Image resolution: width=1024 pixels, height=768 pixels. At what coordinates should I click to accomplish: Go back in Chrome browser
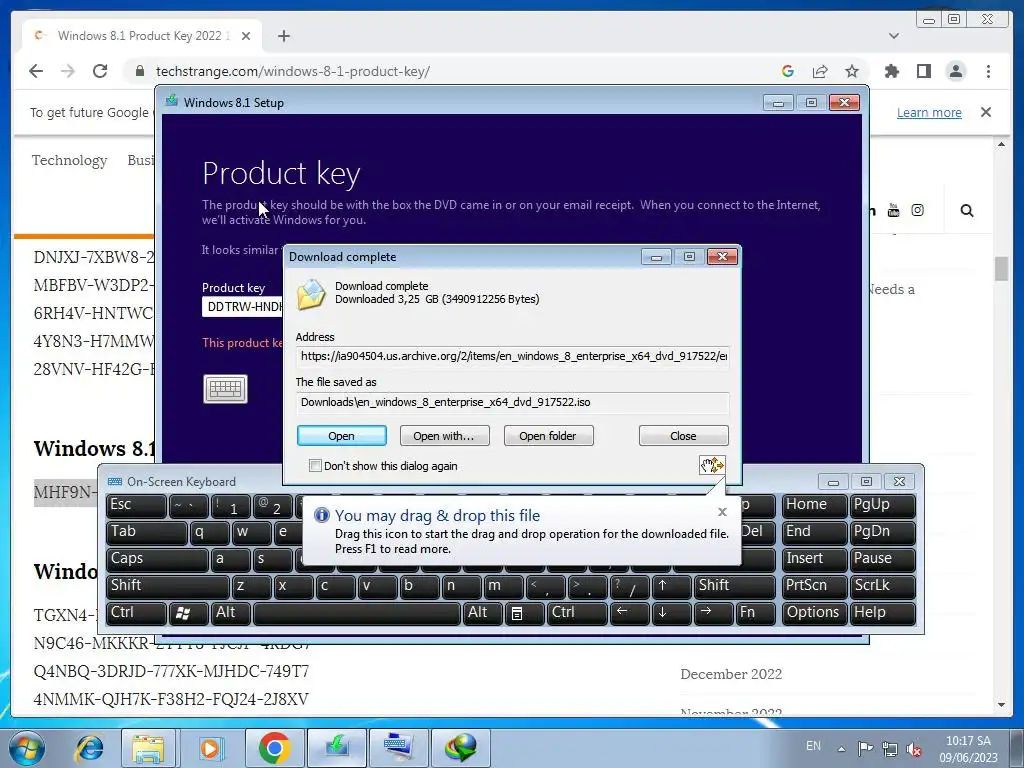click(x=36, y=71)
